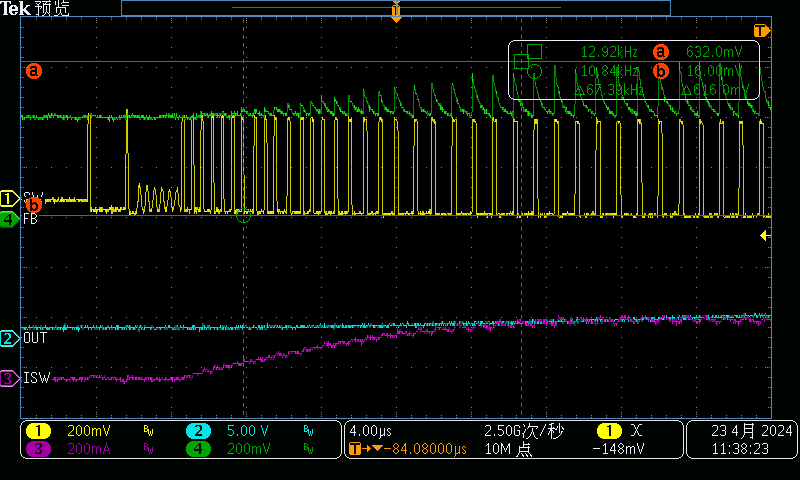Select channel 2 OUT waveform handle

coord(9,339)
